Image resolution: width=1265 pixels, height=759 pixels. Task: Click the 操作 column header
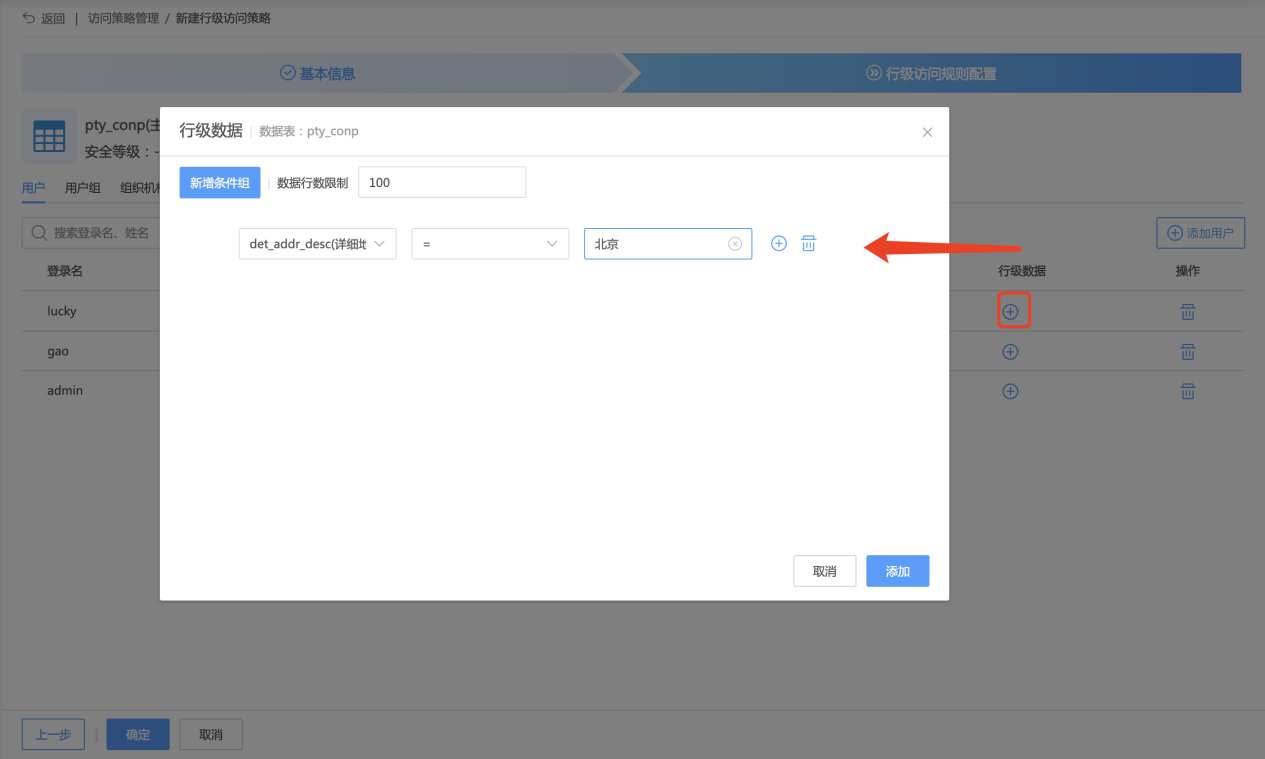click(x=1188, y=271)
